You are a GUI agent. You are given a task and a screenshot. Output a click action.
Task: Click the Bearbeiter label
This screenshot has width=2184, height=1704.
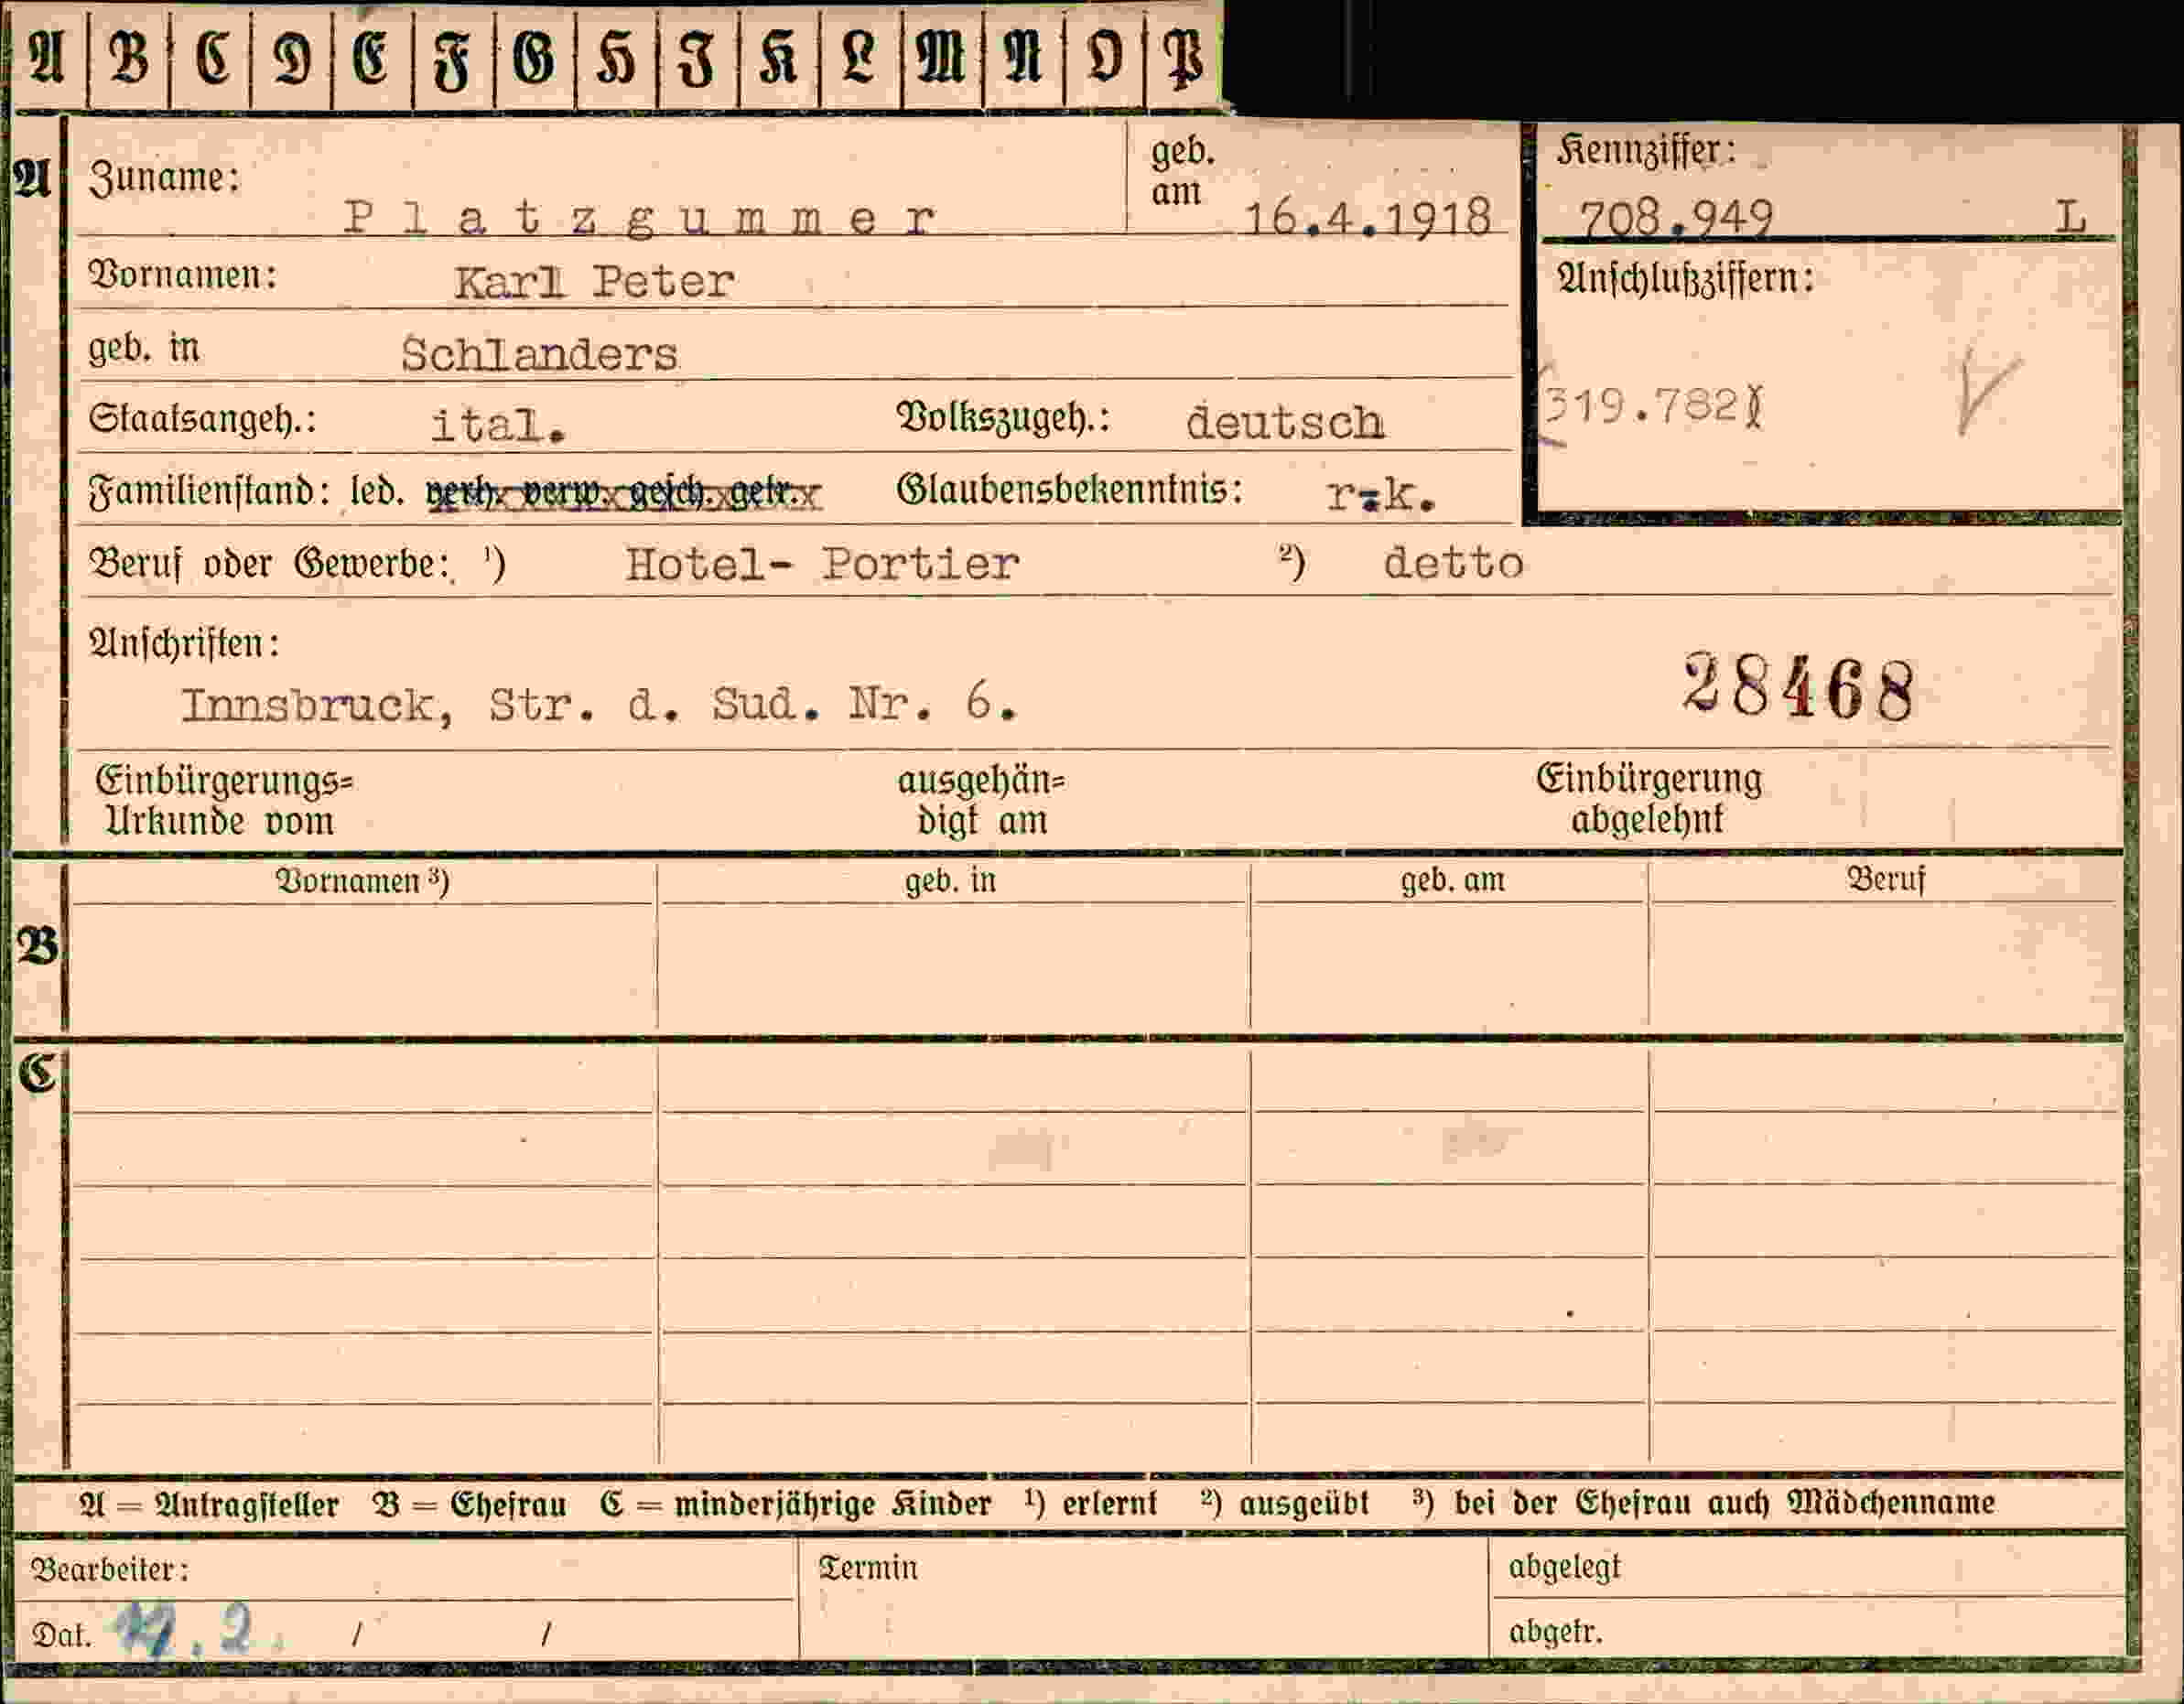tap(109, 1569)
